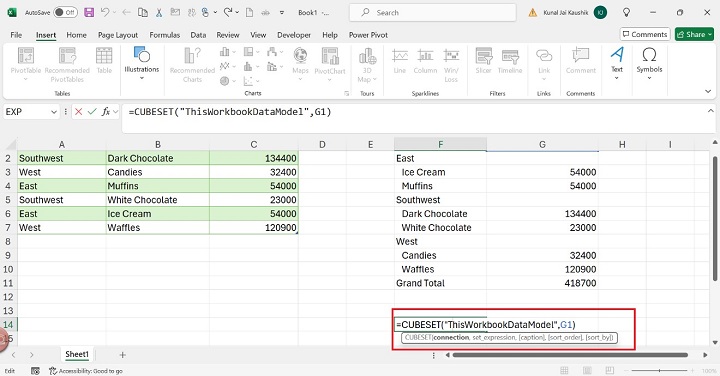This screenshot has height=376, width=720.
Task: Select Grand Total cell in column F
Action: (440, 283)
